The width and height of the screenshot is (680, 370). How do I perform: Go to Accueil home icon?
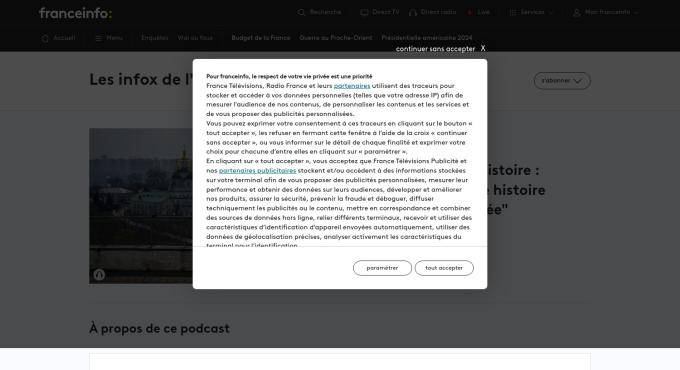45,38
